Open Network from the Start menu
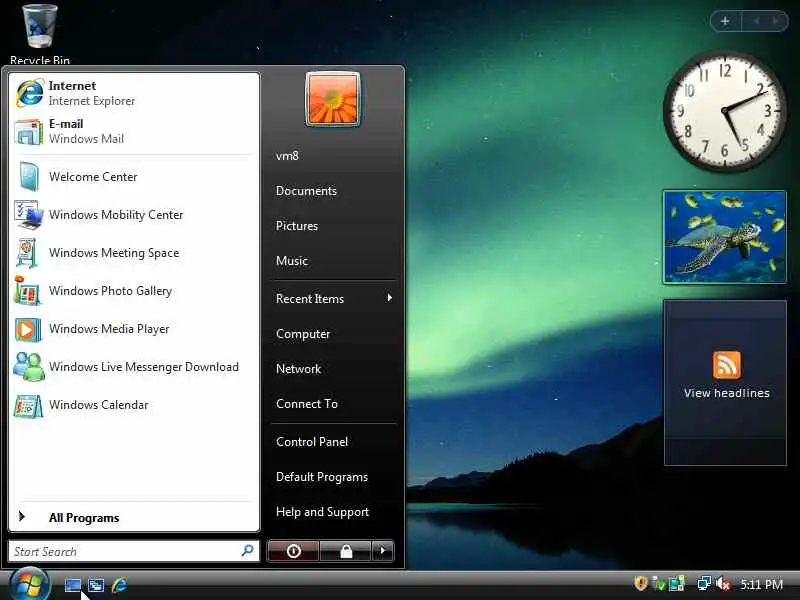The image size is (800, 600). tap(298, 369)
